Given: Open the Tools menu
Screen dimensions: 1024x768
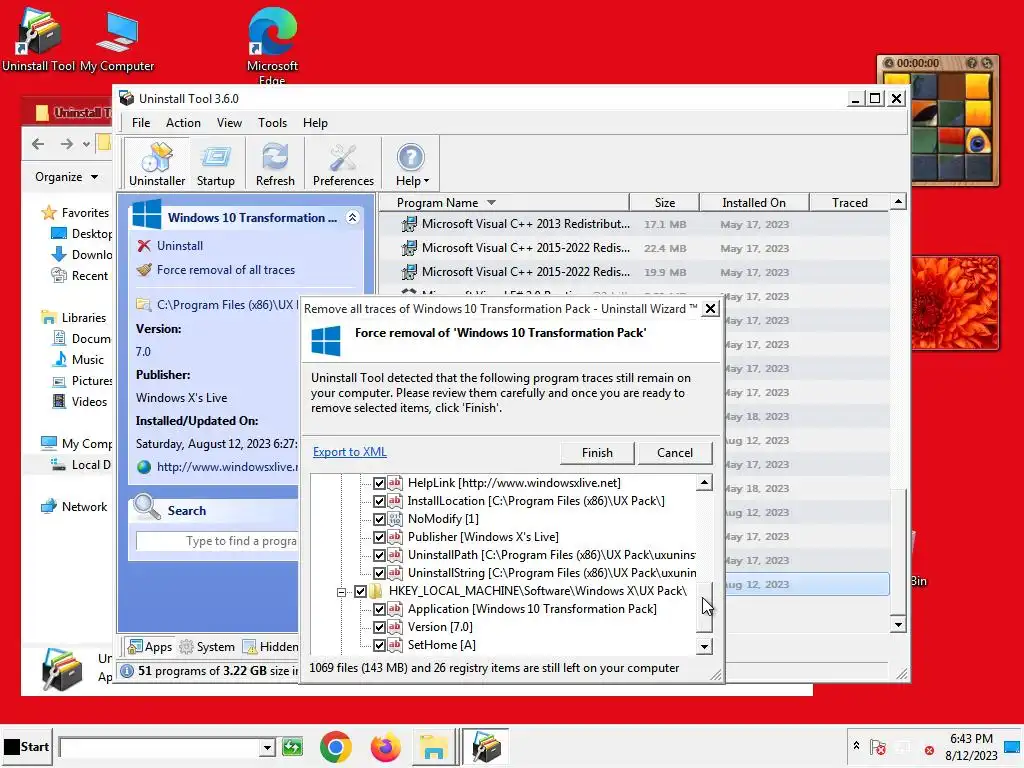Looking at the screenshot, I should click(272, 123).
